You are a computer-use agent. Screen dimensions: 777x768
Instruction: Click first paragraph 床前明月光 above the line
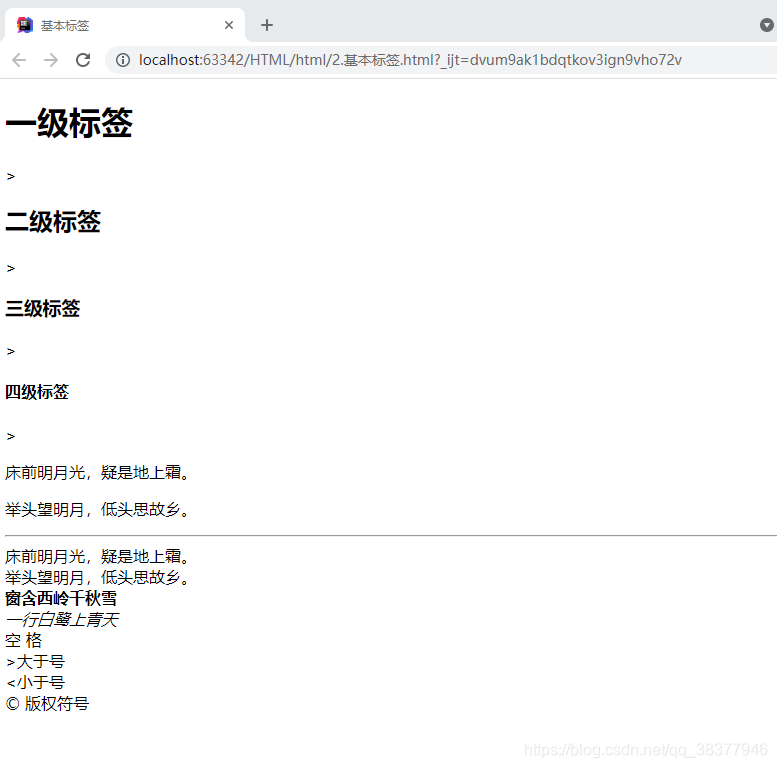(x=97, y=473)
